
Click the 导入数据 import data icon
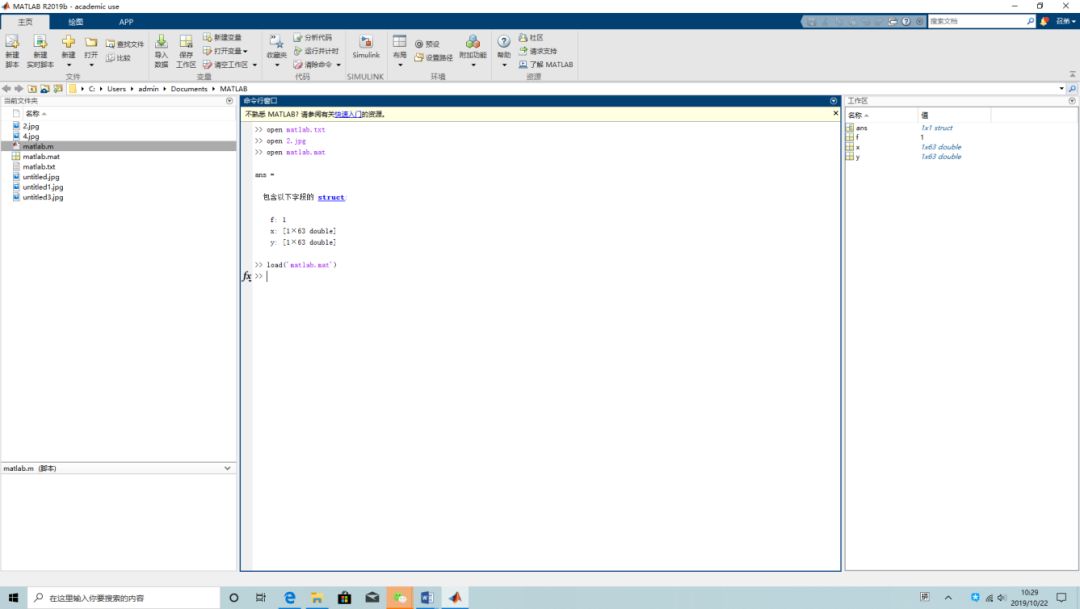point(161,43)
